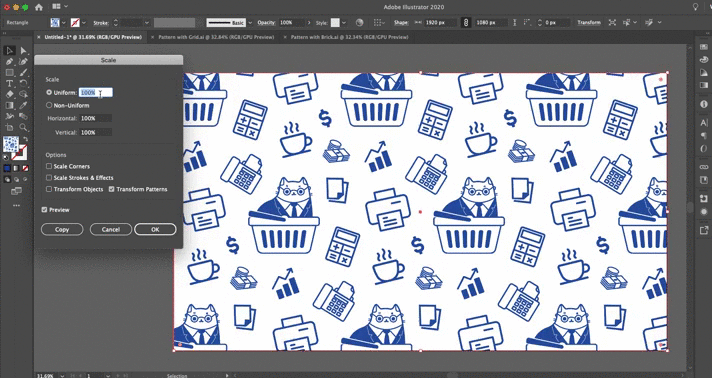This screenshot has width=712, height=378.
Task: Click the pattern fill swatch in toolbar
Action: [11, 144]
